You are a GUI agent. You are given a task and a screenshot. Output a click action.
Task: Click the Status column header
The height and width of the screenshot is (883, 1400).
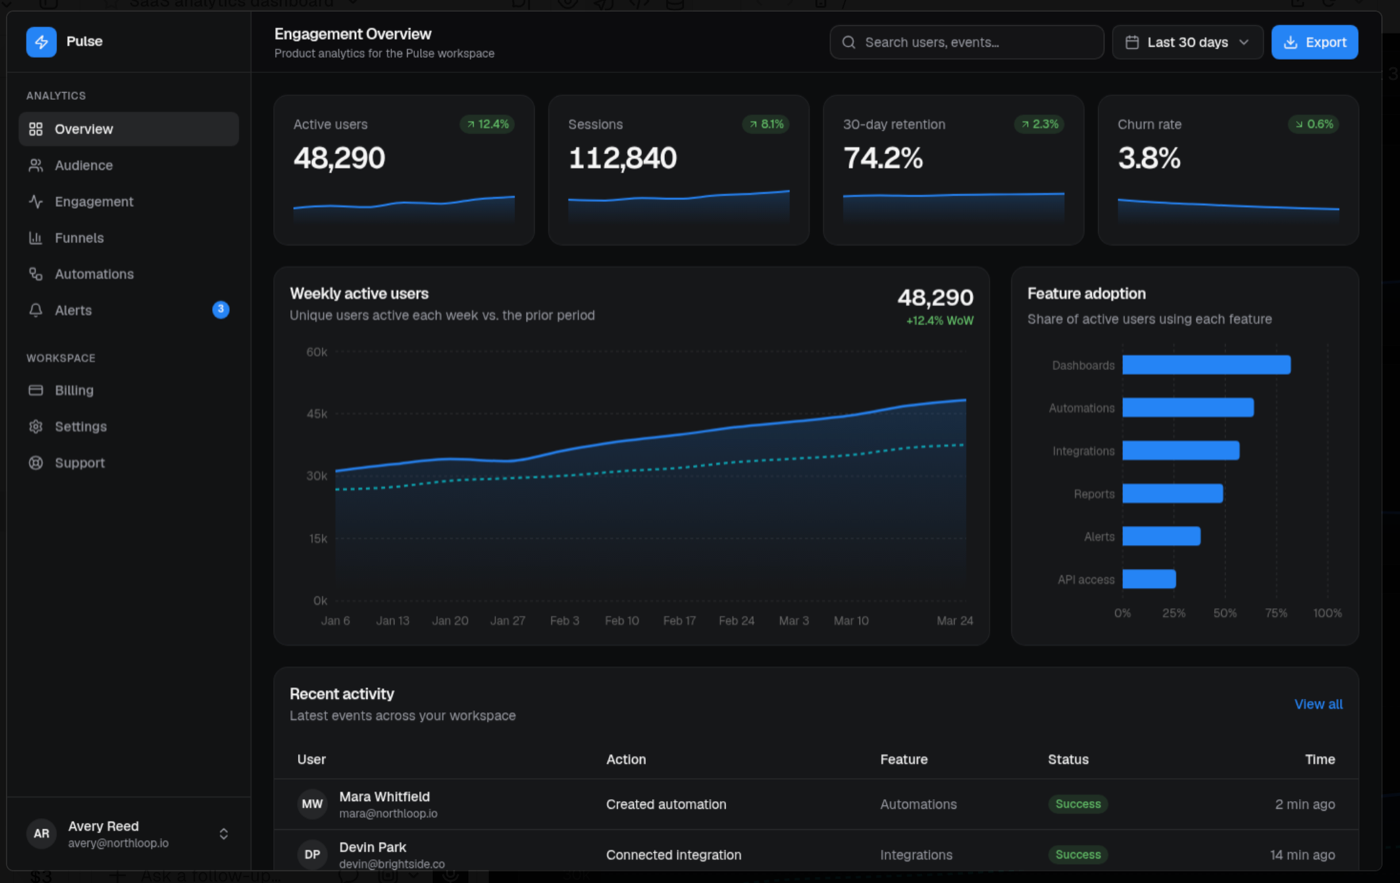click(1068, 760)
